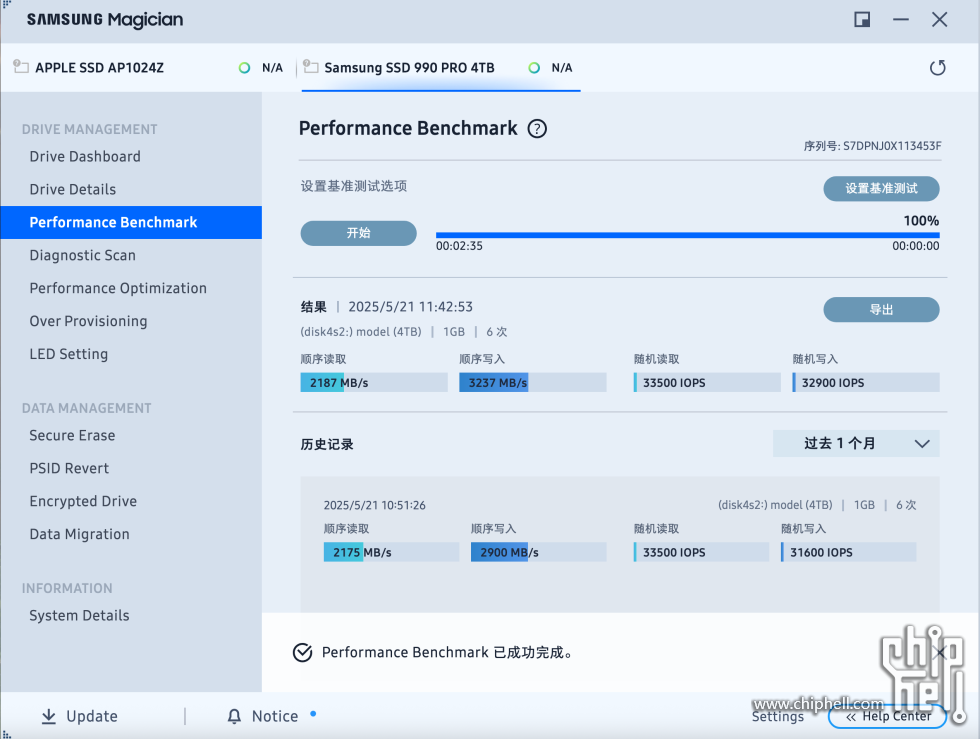Click the 开始 start benchmark button

pos(359,233)
